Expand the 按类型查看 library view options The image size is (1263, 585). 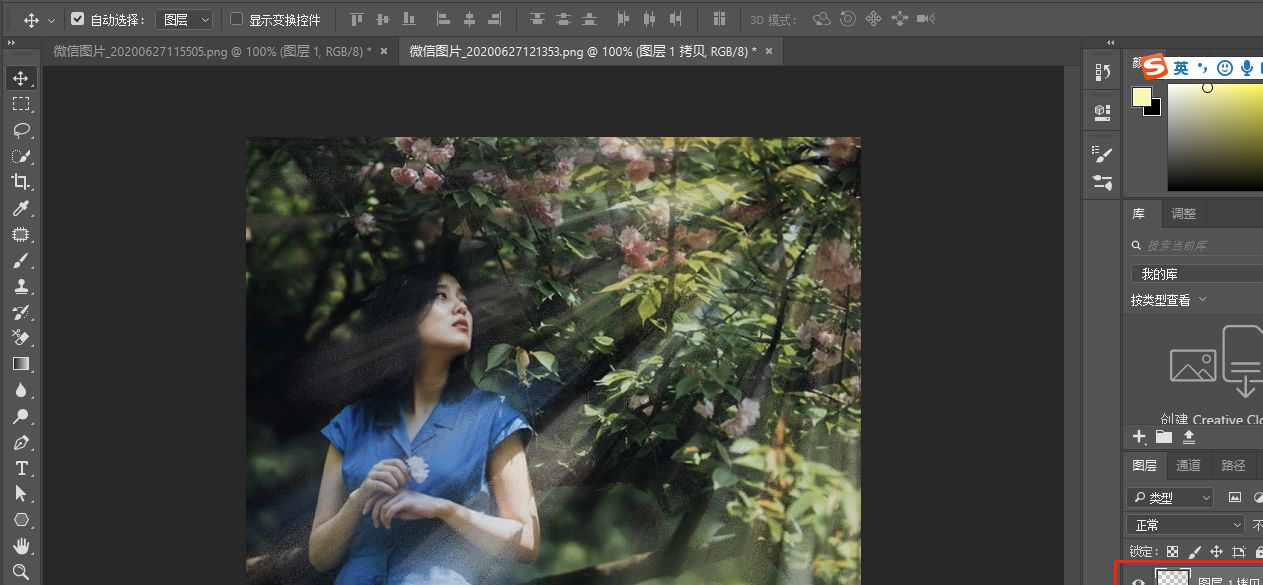(1168, 300)
